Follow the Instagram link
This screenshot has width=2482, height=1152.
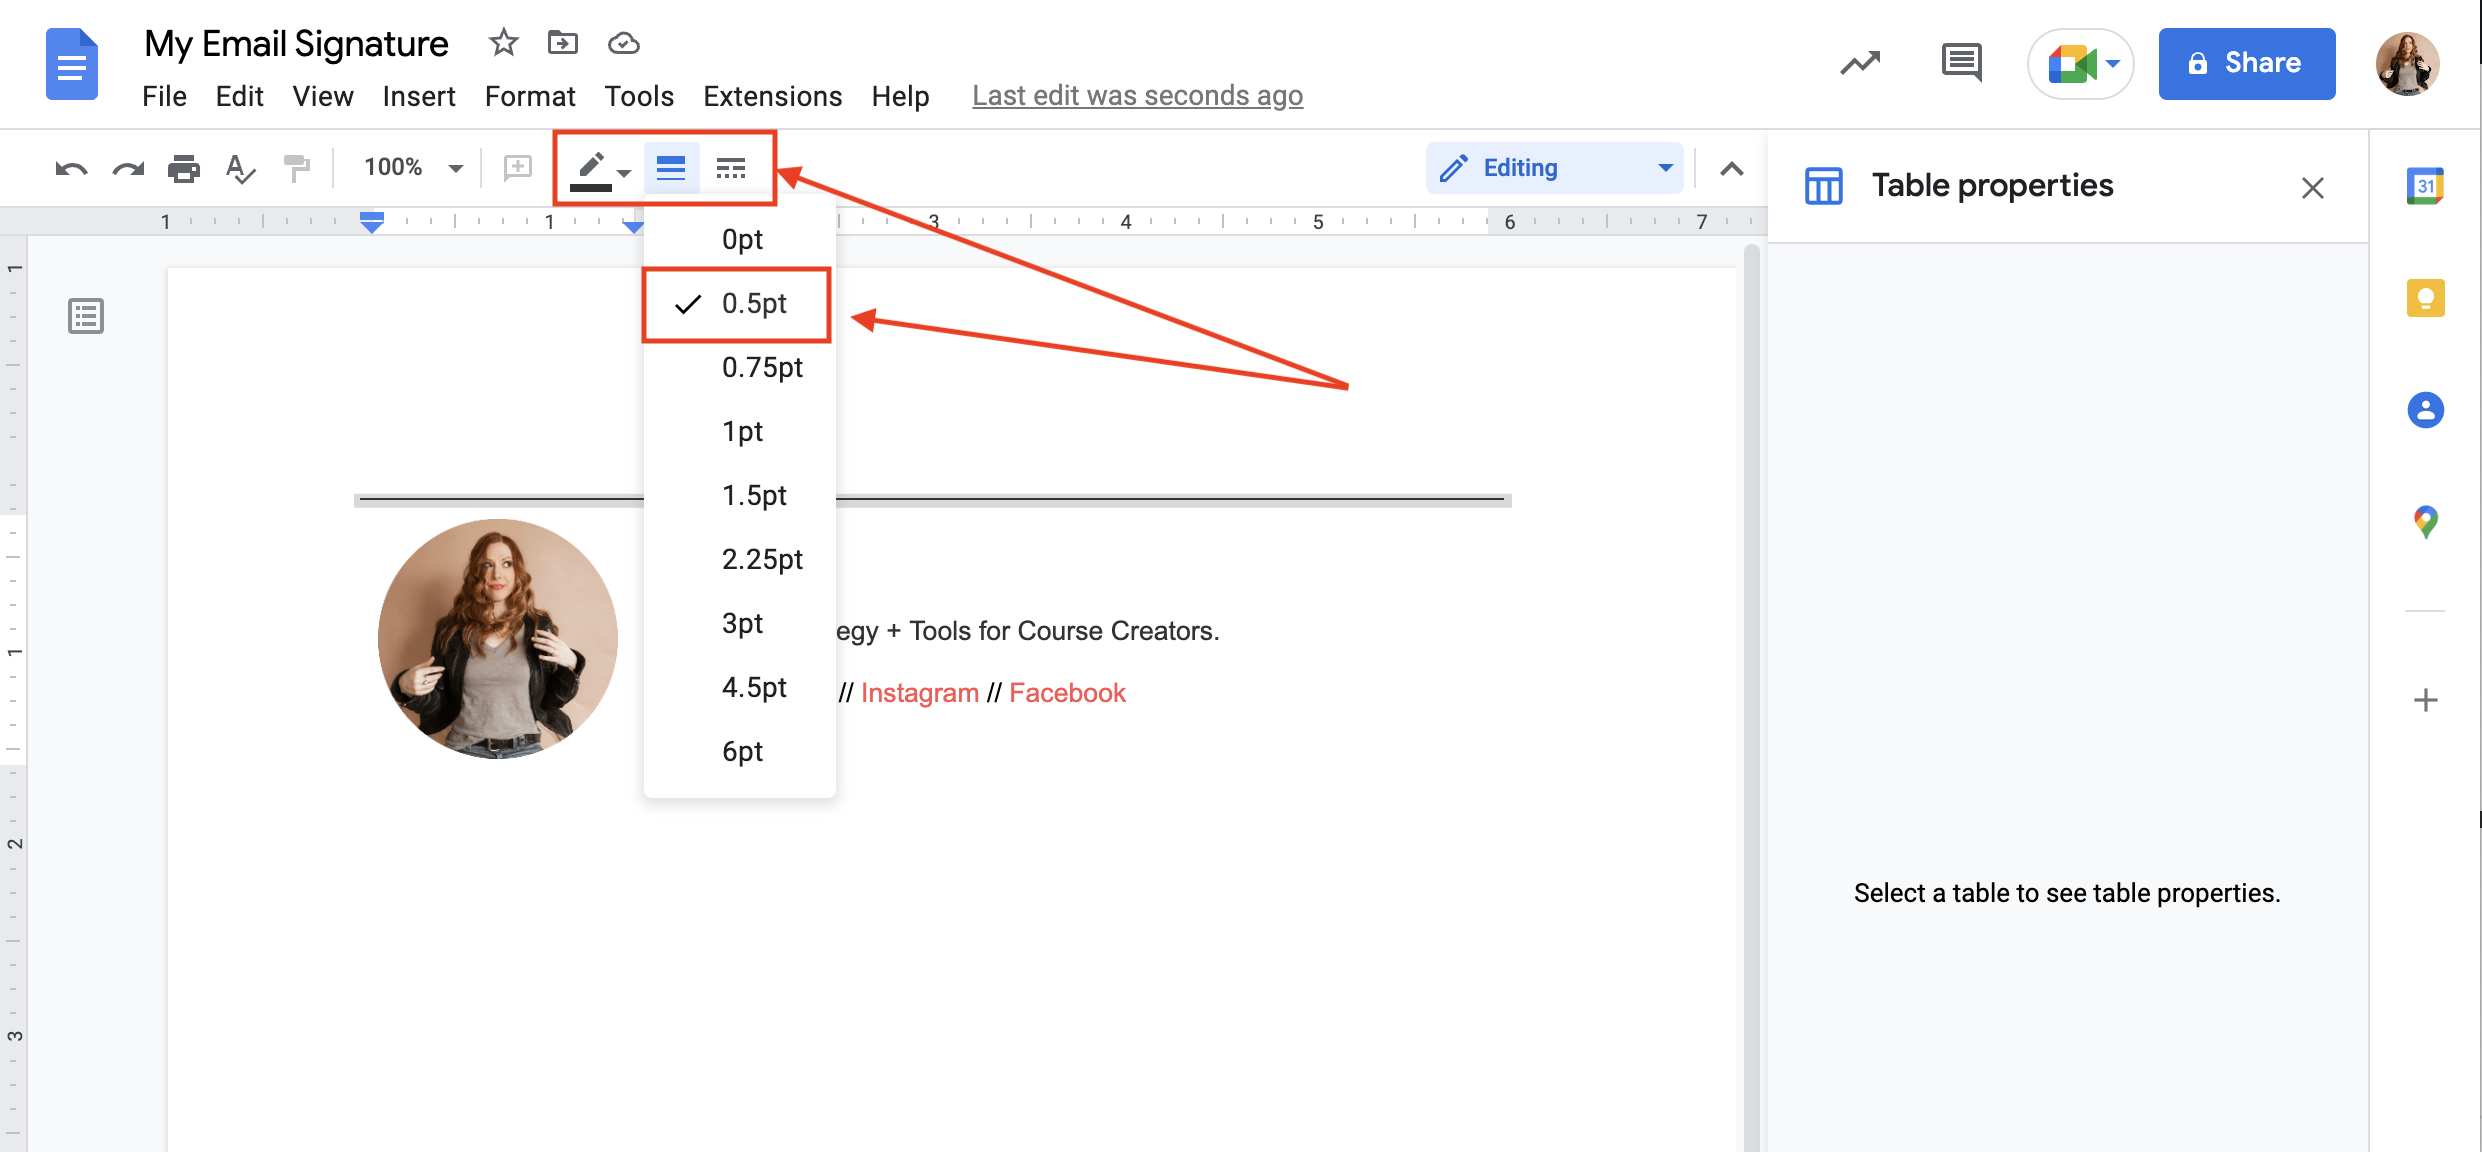[x=920, y=693]
